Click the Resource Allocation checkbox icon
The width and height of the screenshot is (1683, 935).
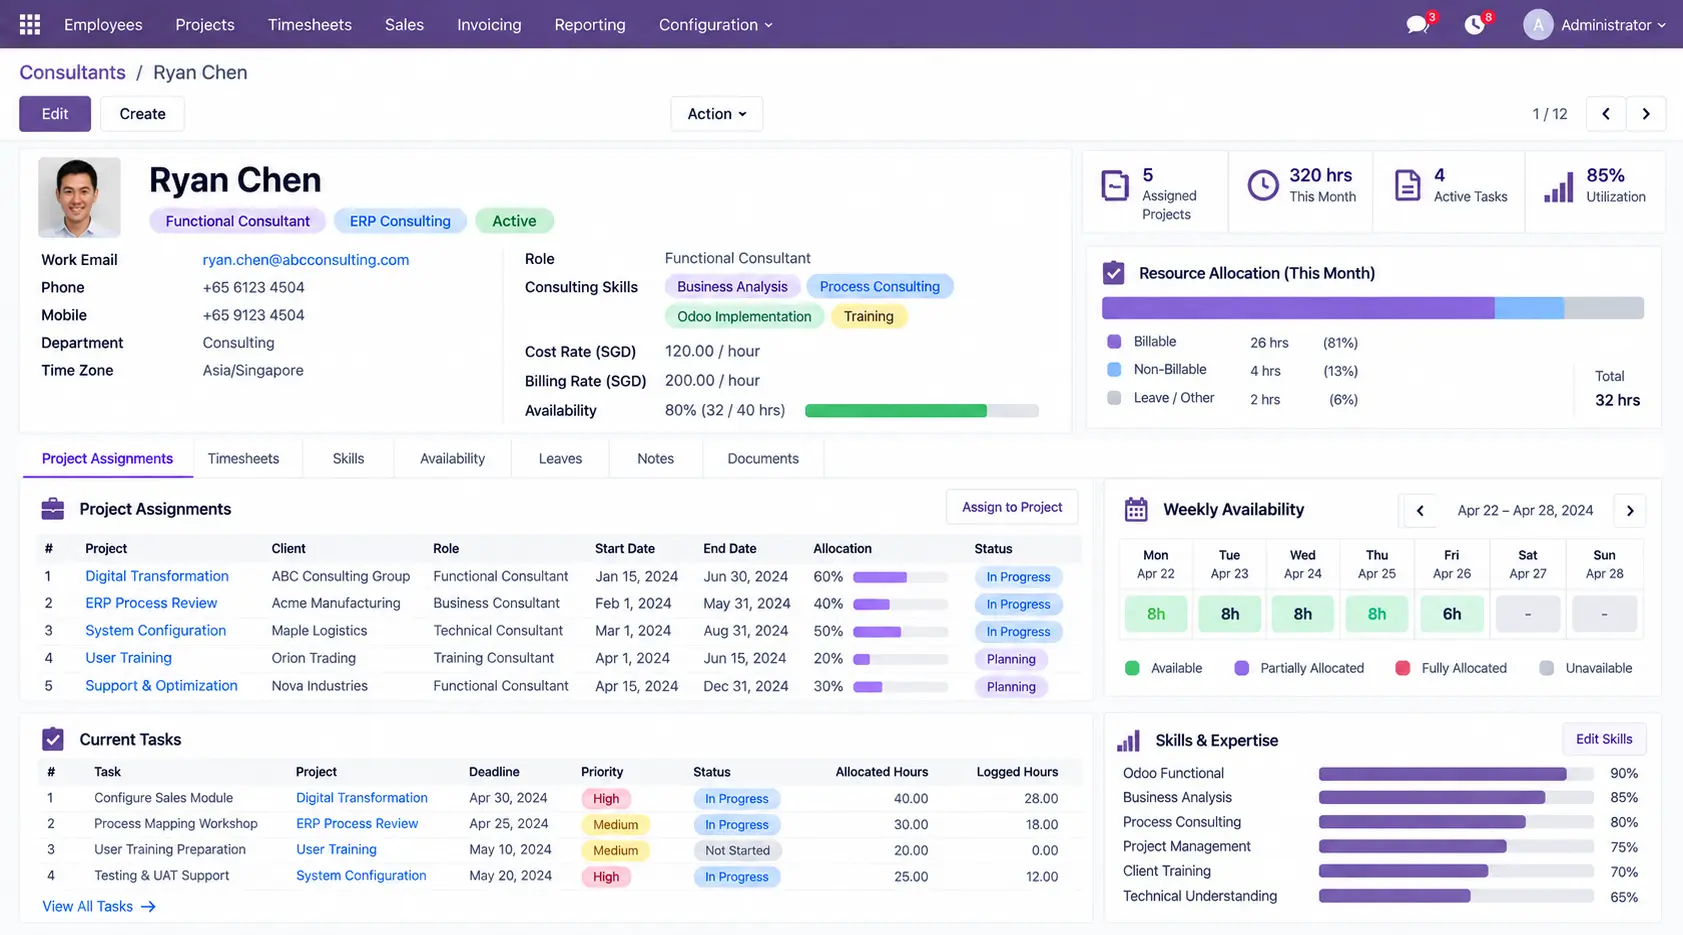[x=1114, y=273]
